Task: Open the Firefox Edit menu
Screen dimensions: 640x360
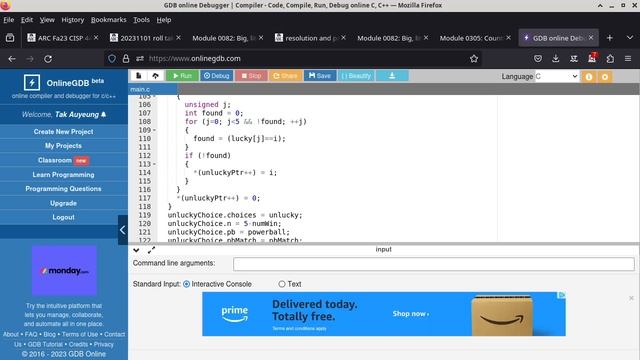Action: point(27,20)
